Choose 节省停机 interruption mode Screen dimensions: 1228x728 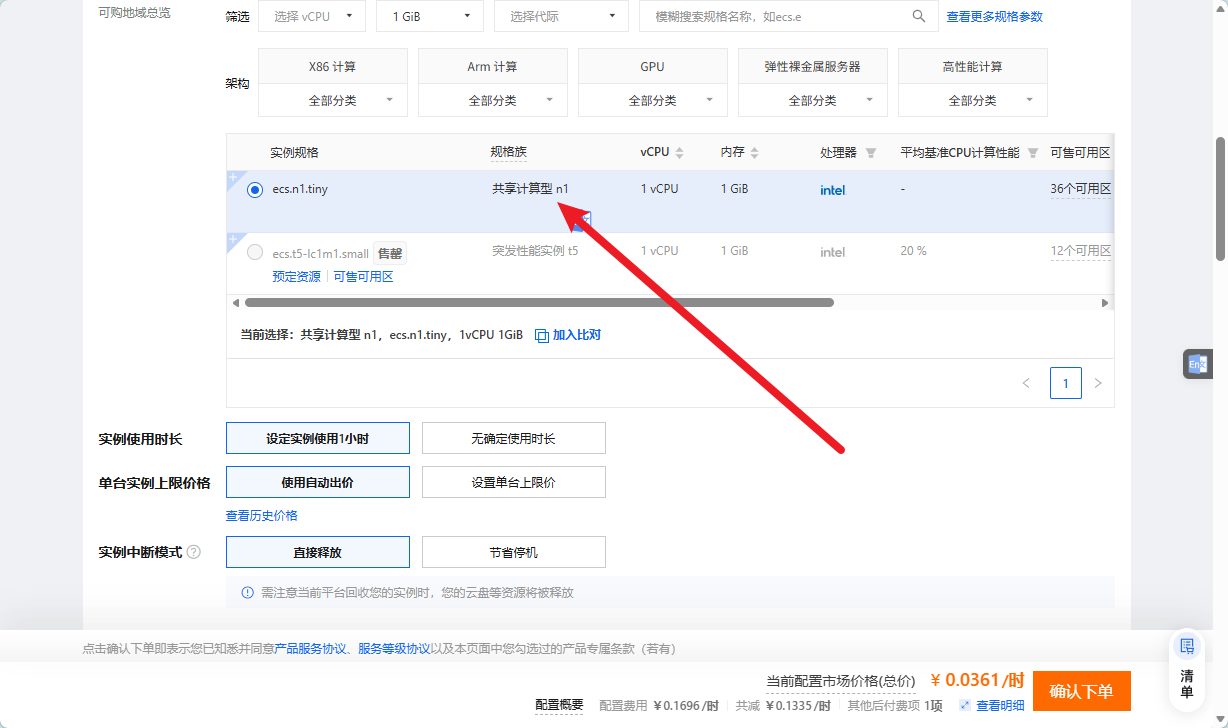point(514,552)
